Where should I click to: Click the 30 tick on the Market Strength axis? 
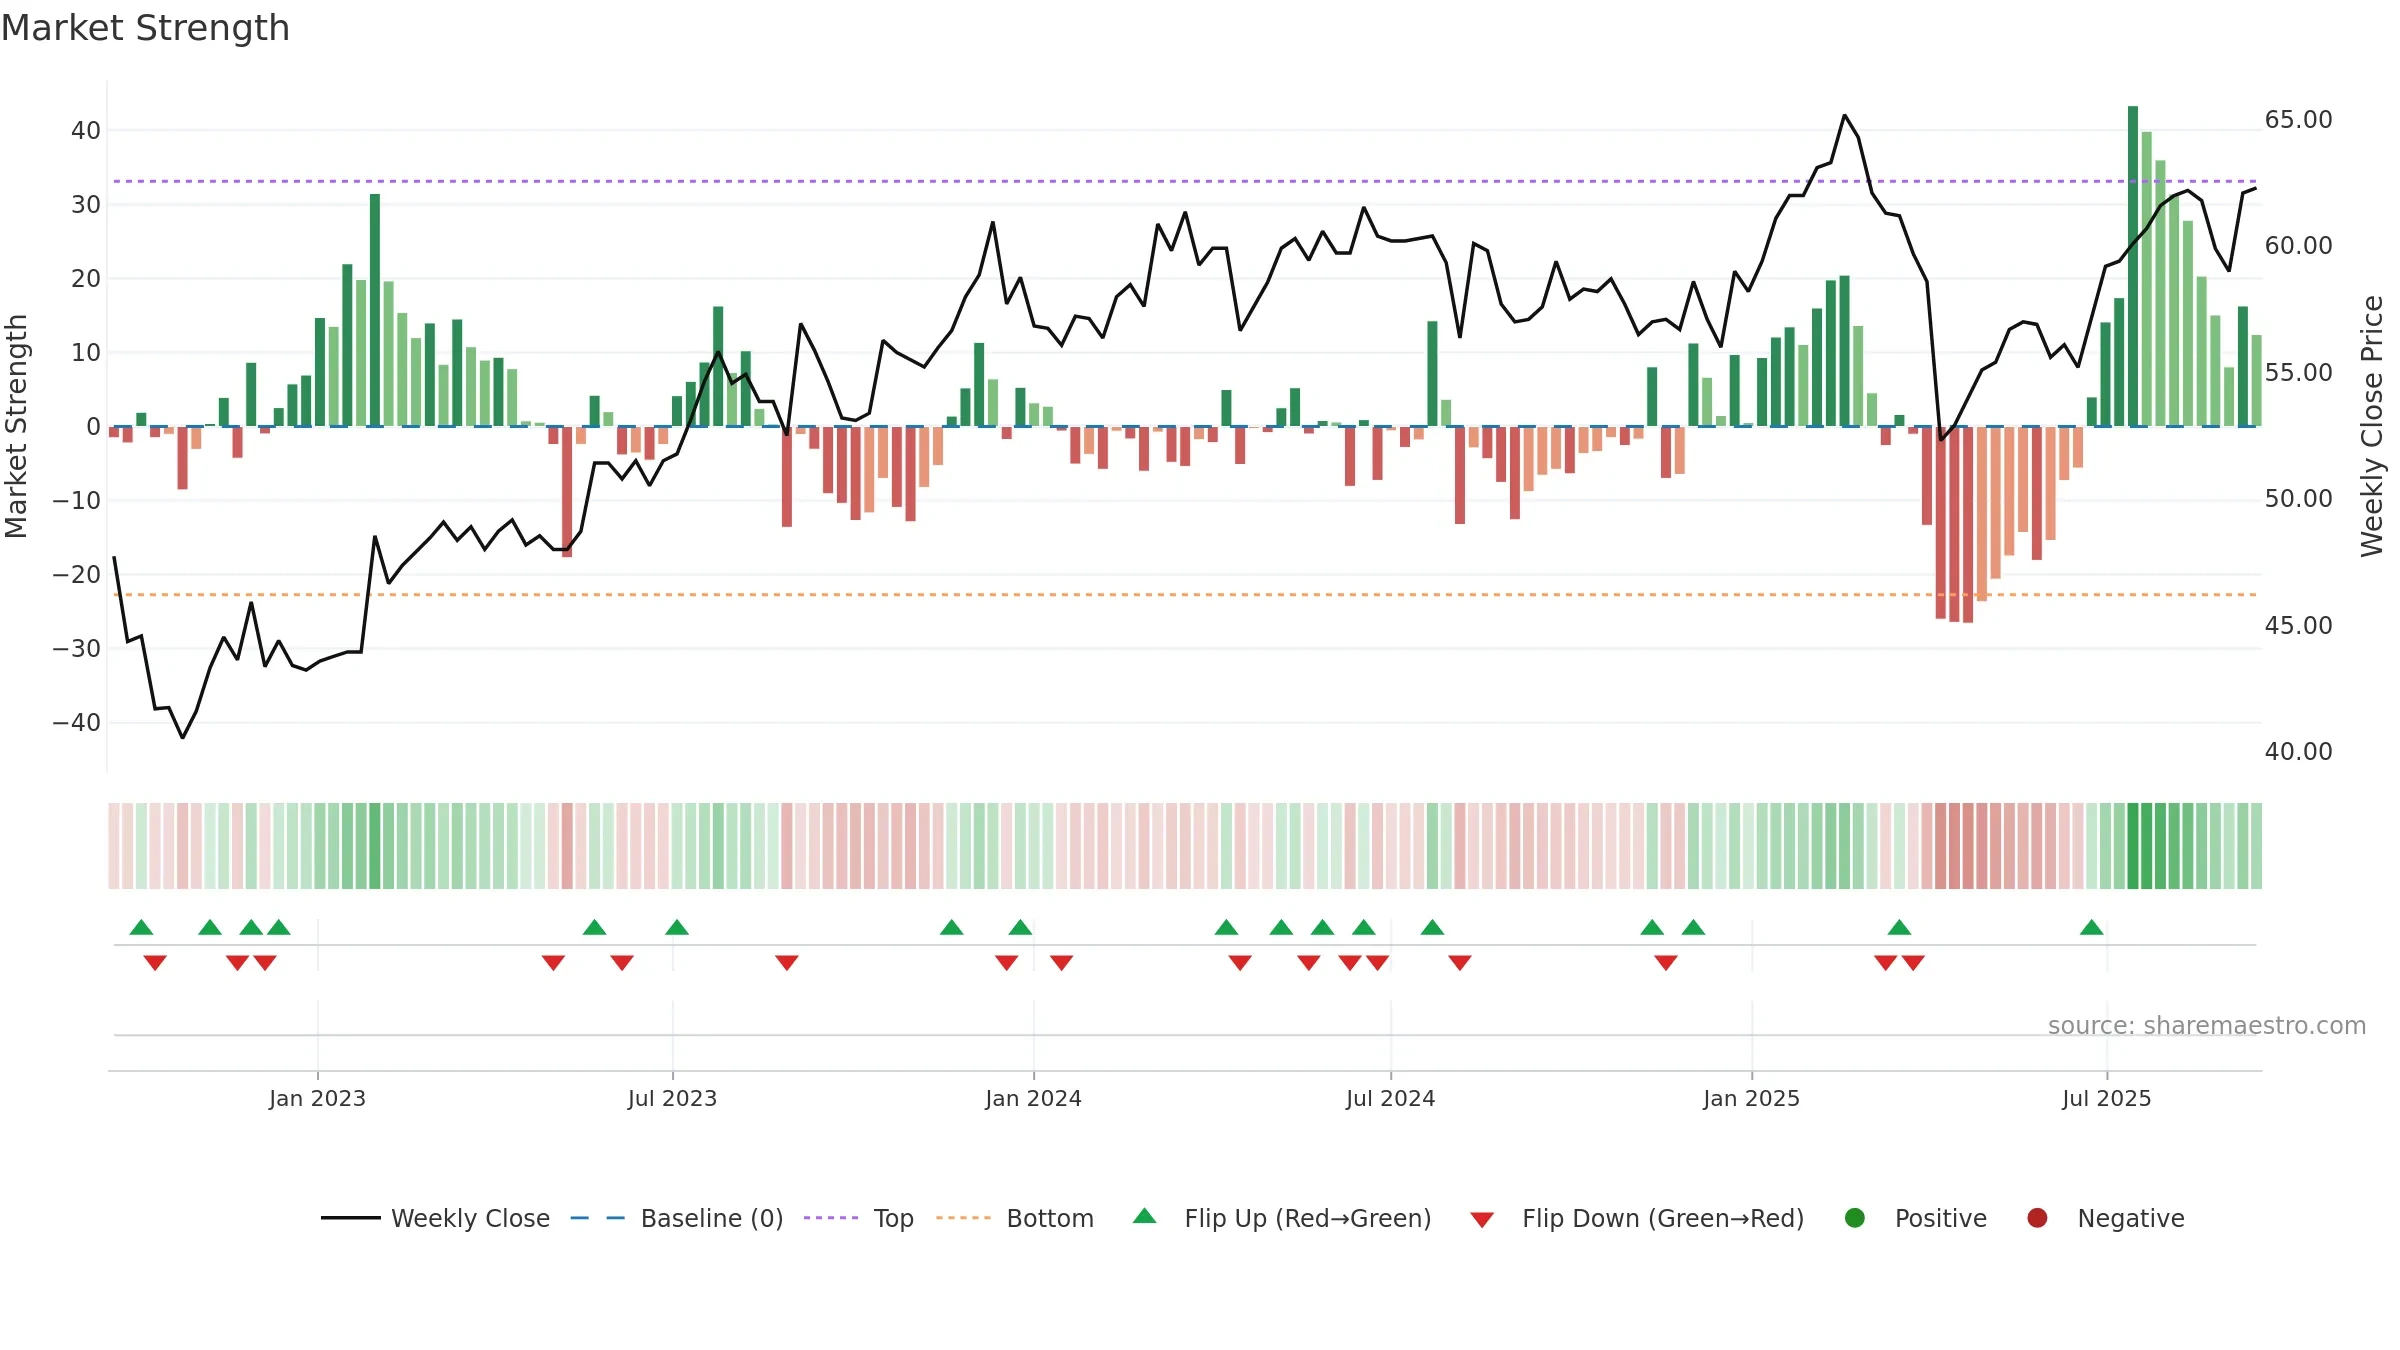click(x=86, y=204)
